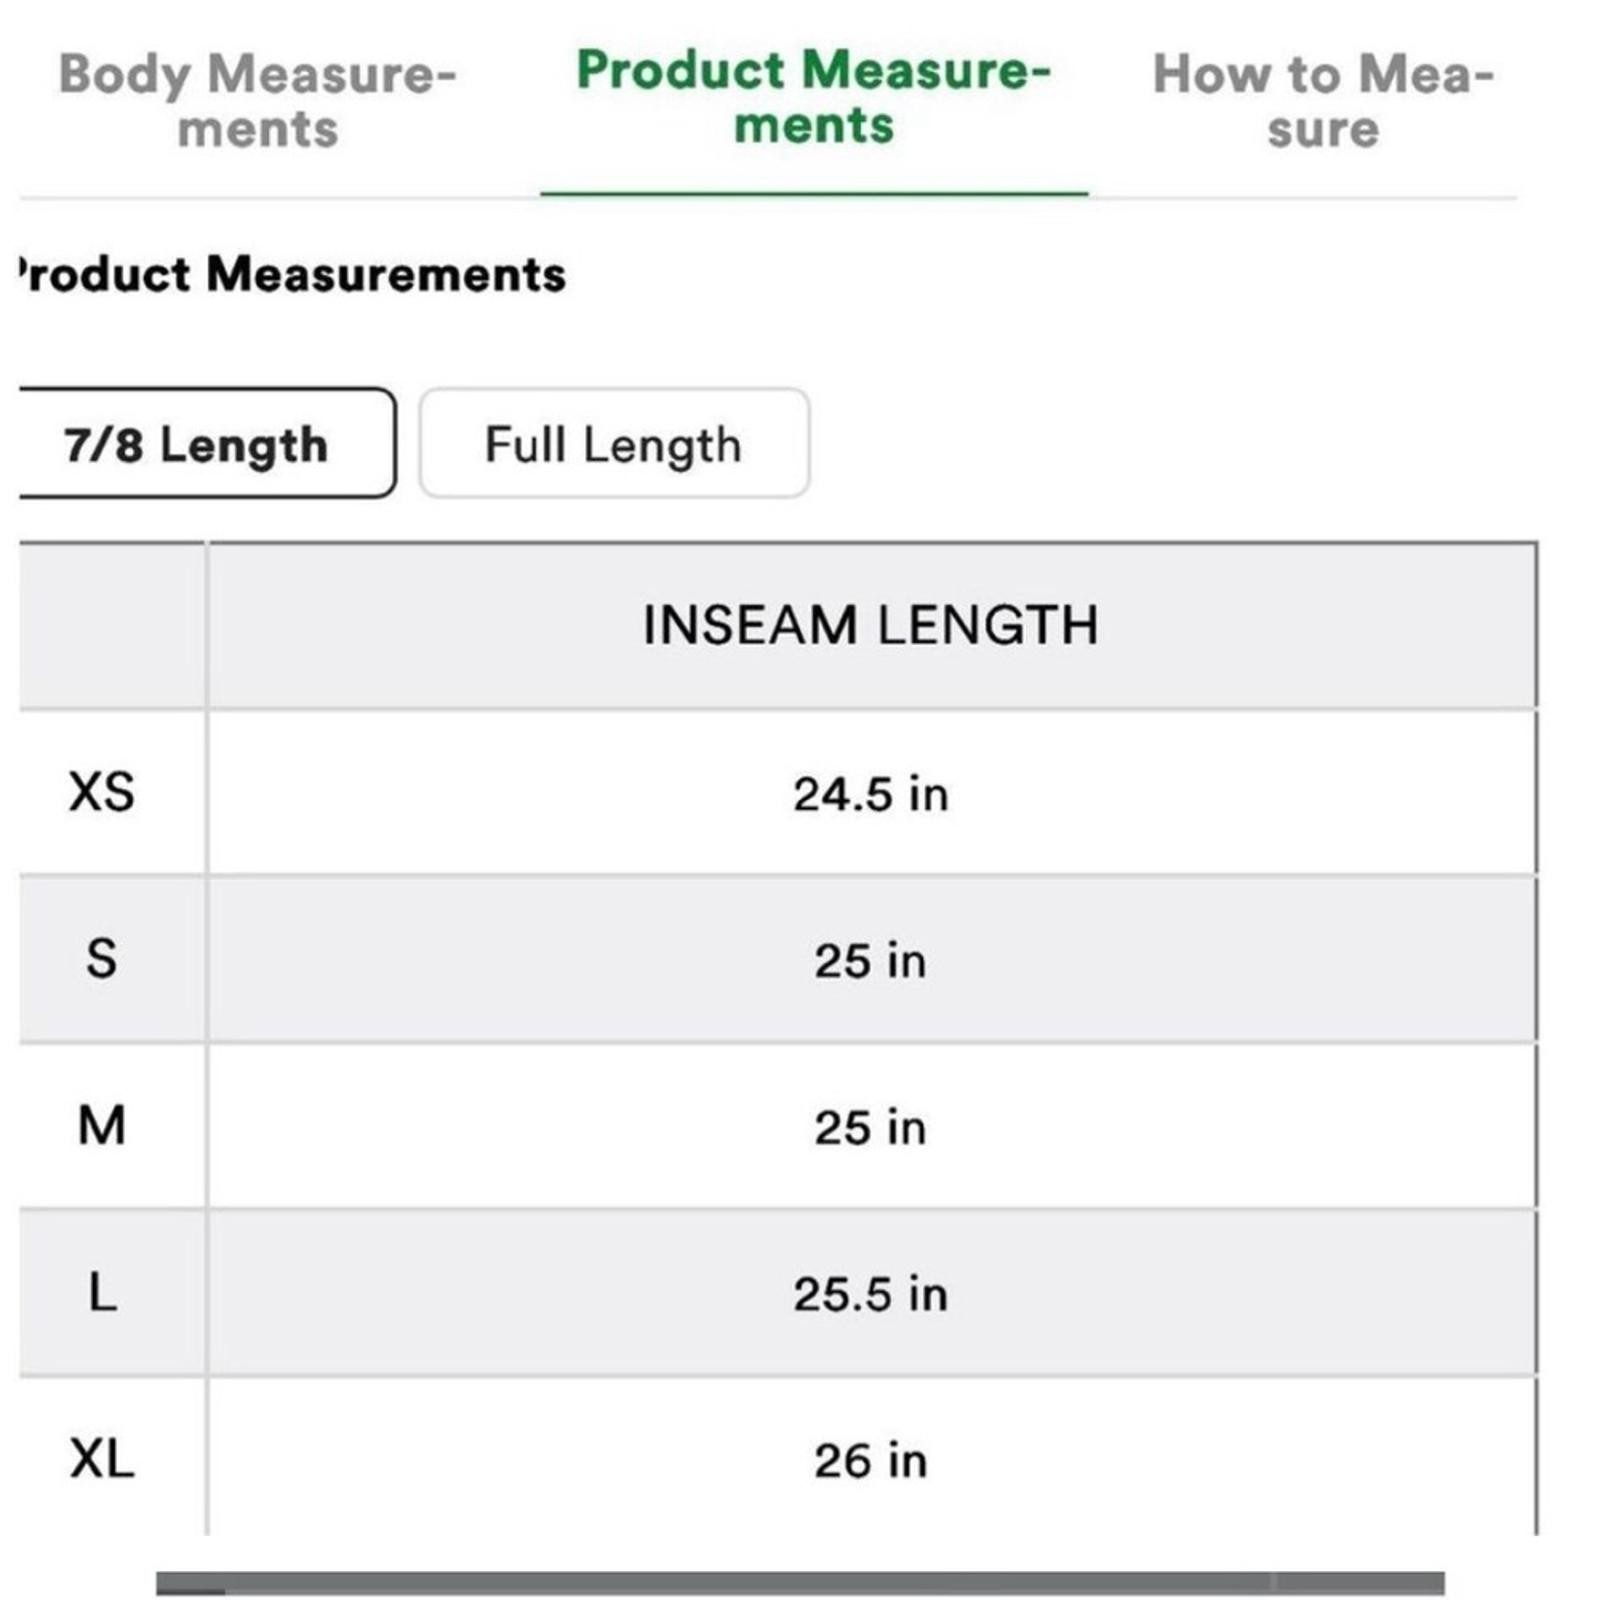1600x1600 pixels.
Task: Click the Product Measurements section heading
Action: [x=292, y=274]
